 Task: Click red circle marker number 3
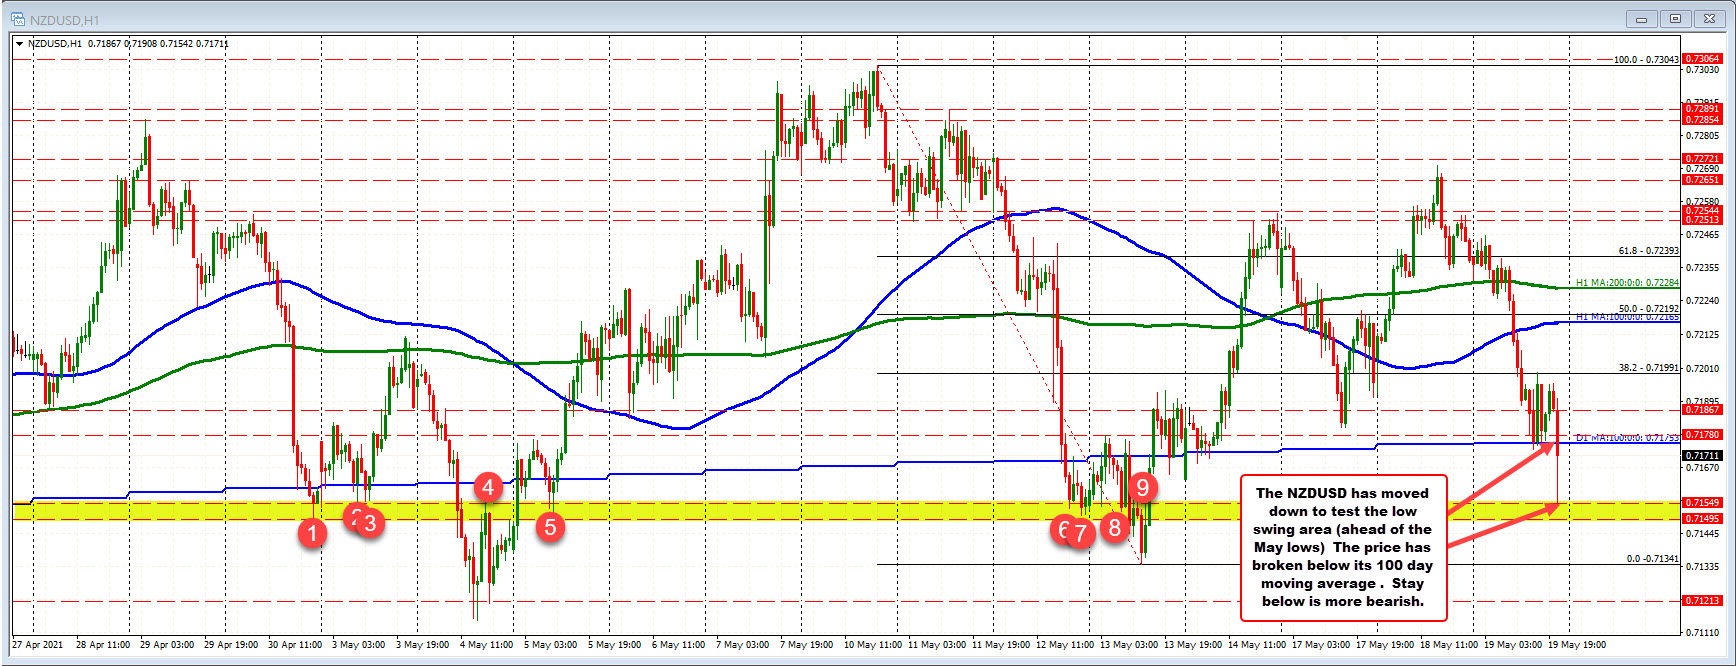pyautogui.click(x=371, y=522)
